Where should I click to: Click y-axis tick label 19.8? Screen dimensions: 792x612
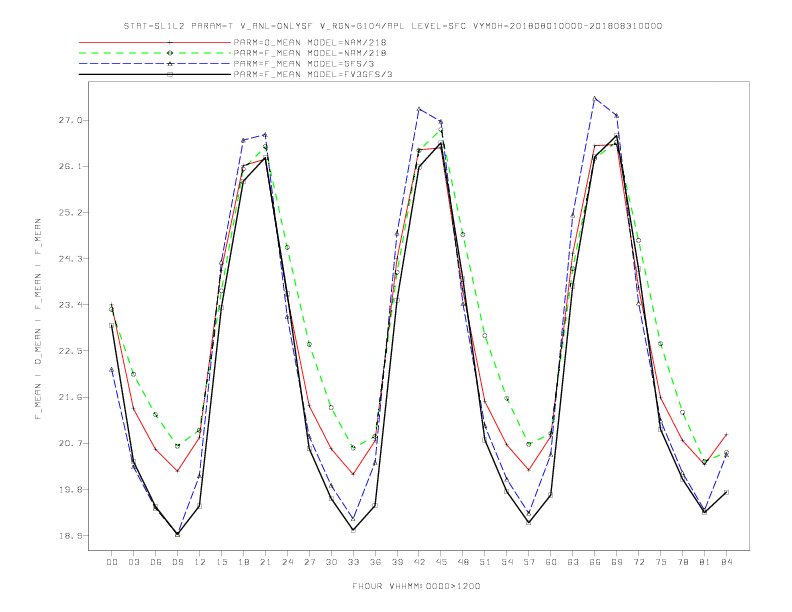pos(70,489)
